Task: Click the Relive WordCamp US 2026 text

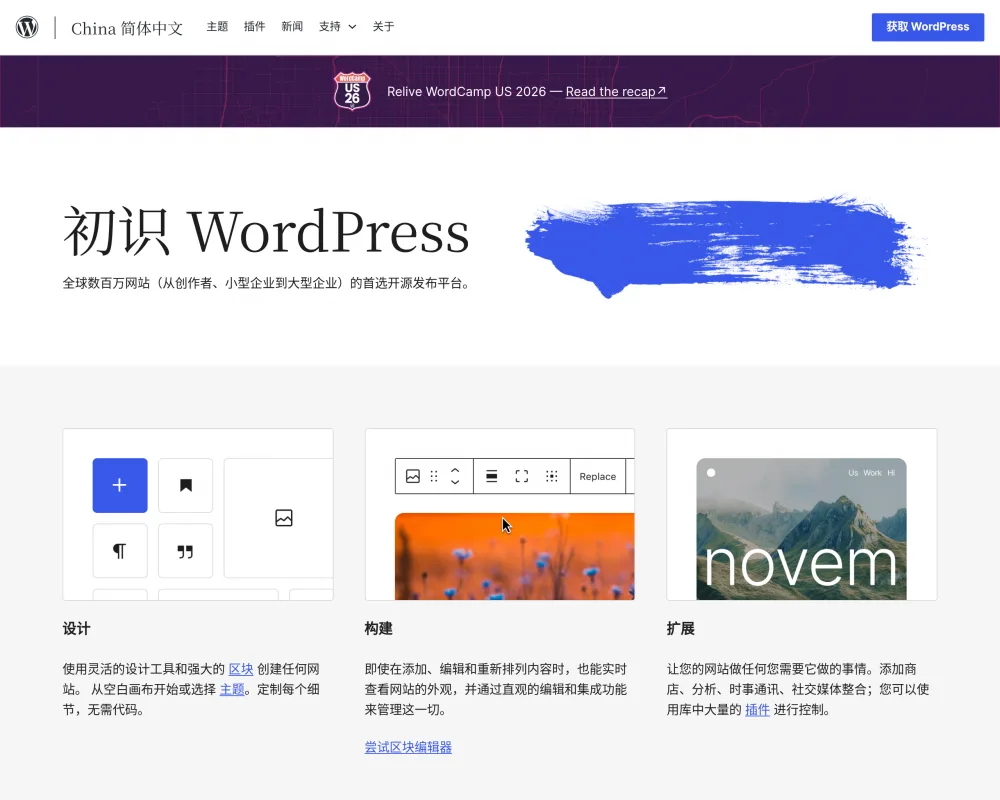Action: (x=466, y=91)
